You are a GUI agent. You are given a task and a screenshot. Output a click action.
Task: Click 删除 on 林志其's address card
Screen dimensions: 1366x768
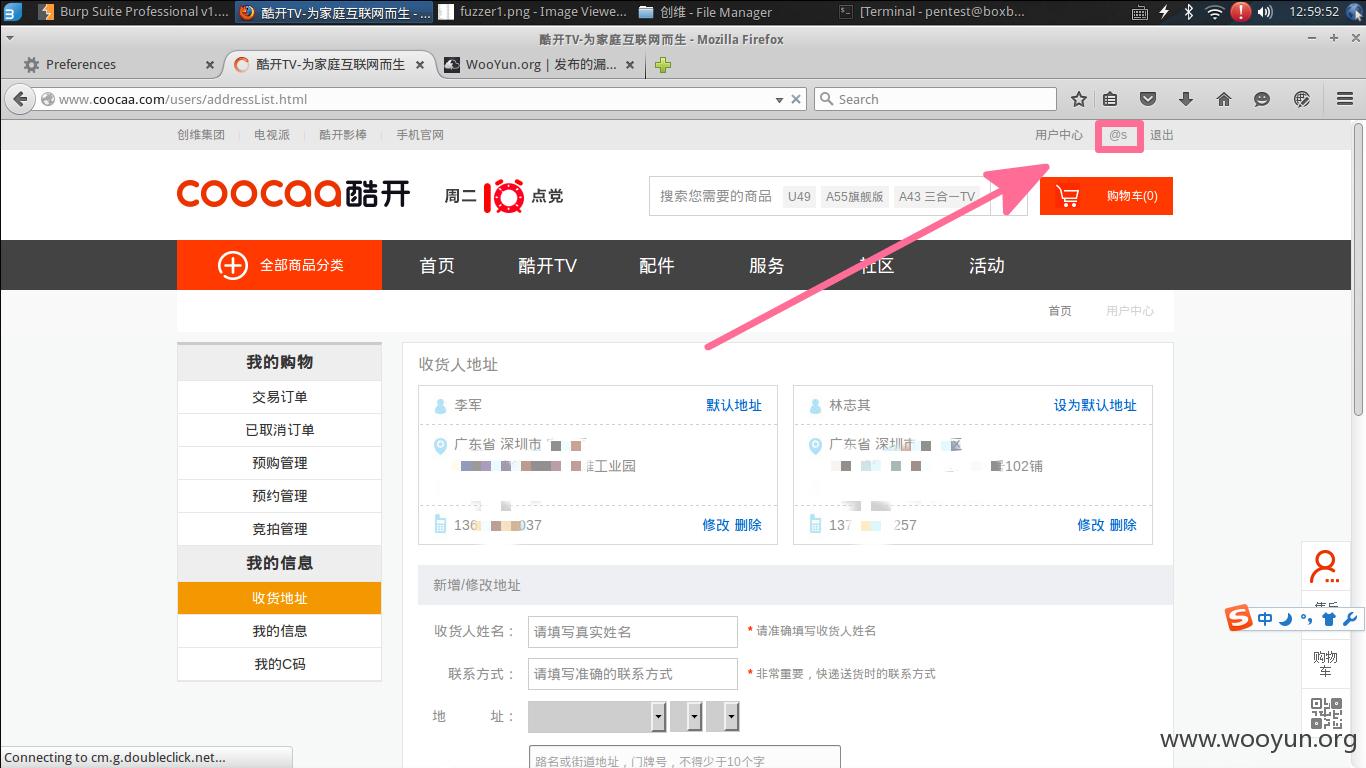pos(1123,525)
